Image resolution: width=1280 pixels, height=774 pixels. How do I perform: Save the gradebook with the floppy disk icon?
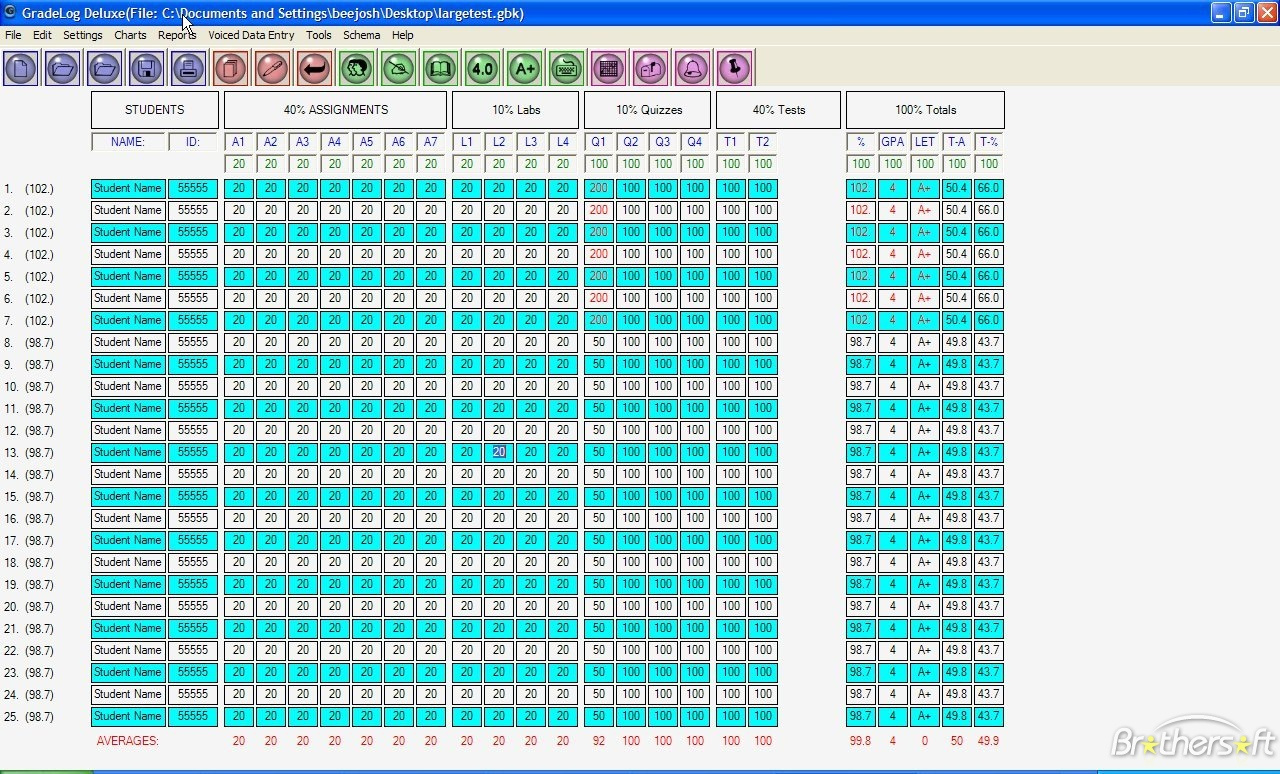click(145, 68)
